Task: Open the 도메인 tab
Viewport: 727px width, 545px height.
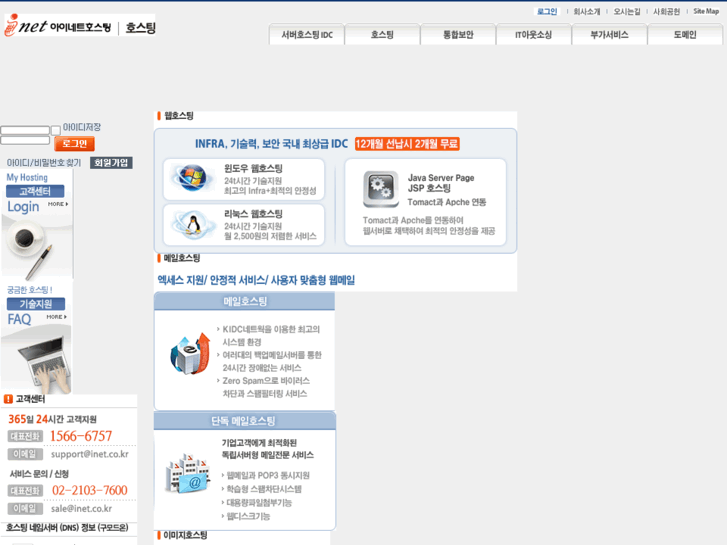Action: [685, 35]
